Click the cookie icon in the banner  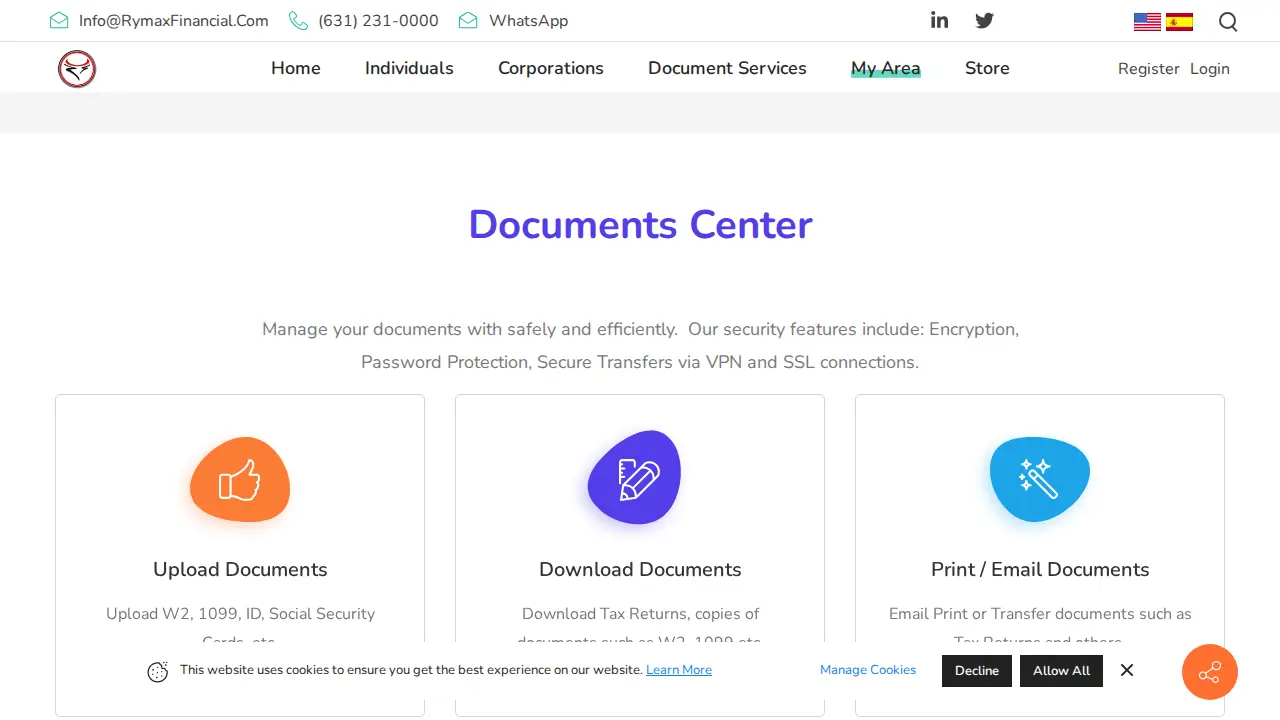pos(158,672)
